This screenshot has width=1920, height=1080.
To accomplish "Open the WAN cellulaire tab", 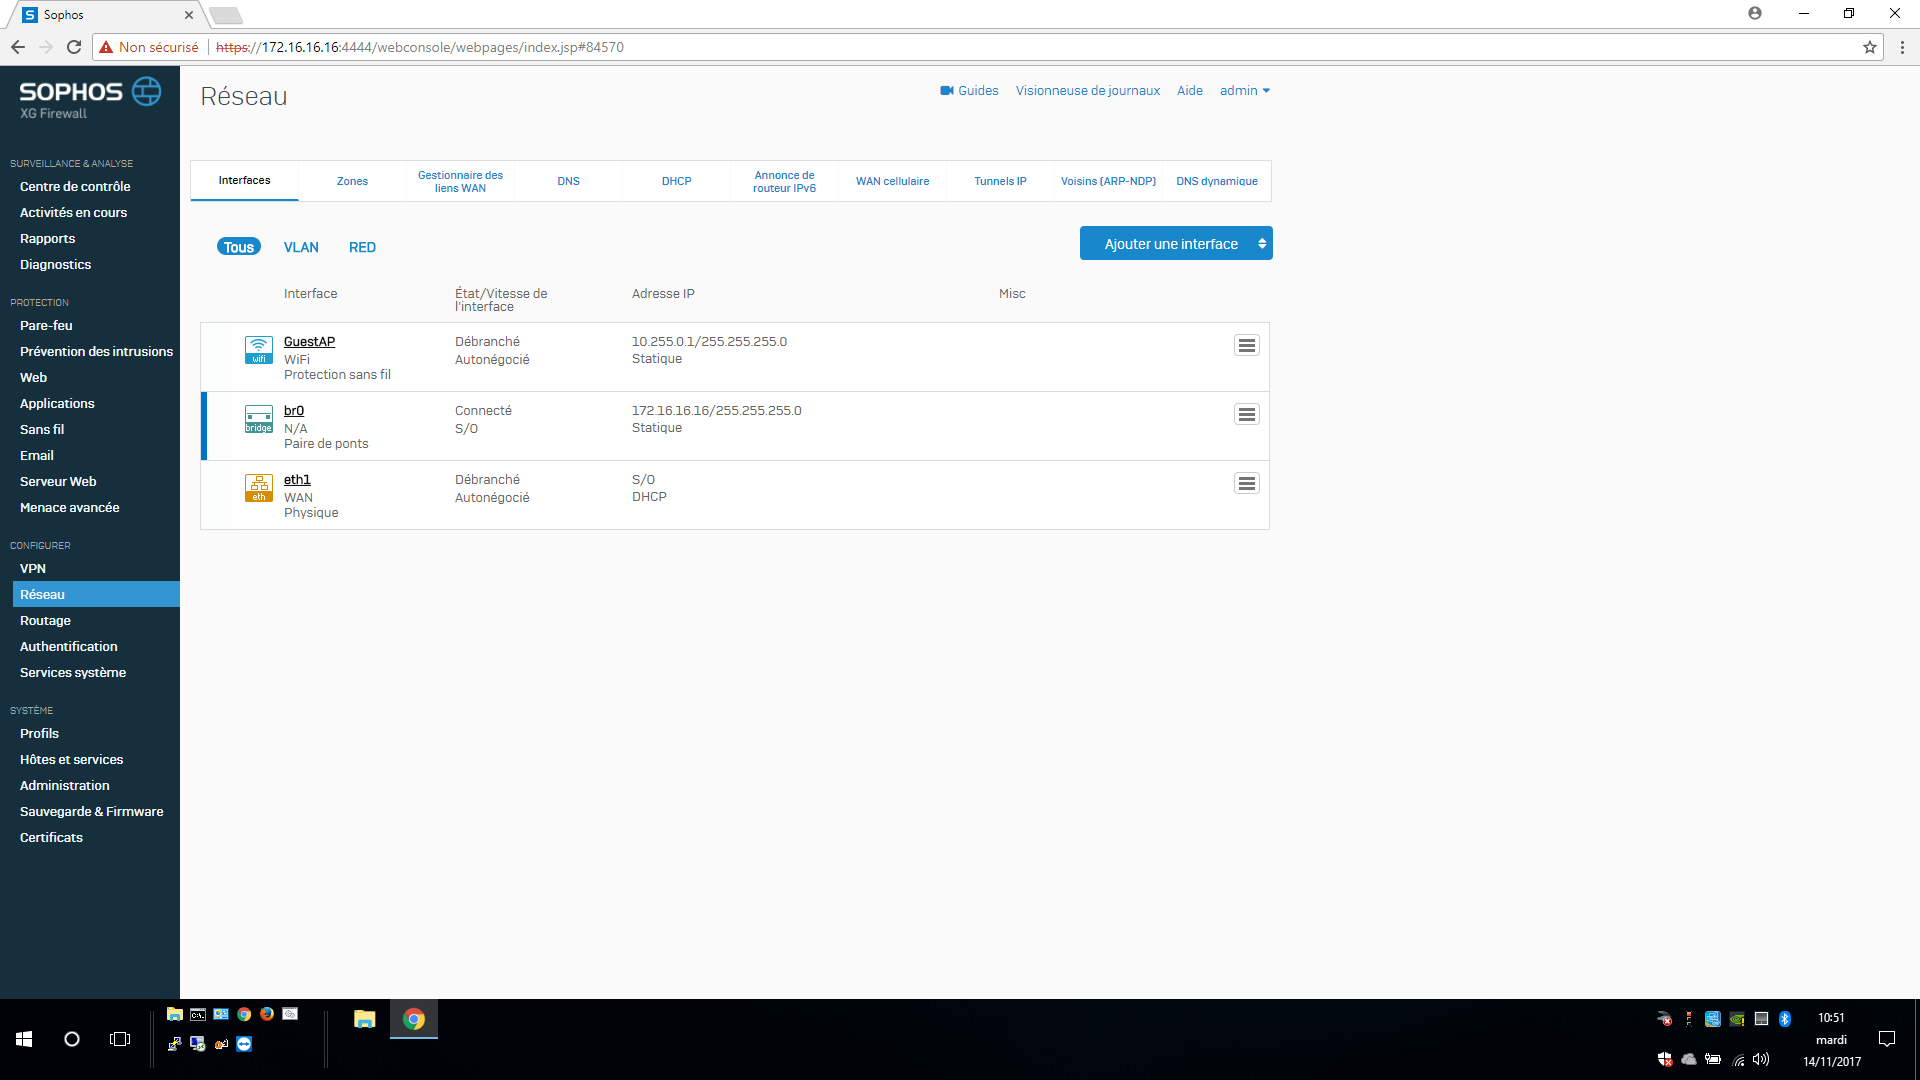I will pyautogui.click(x=892, y=181).
